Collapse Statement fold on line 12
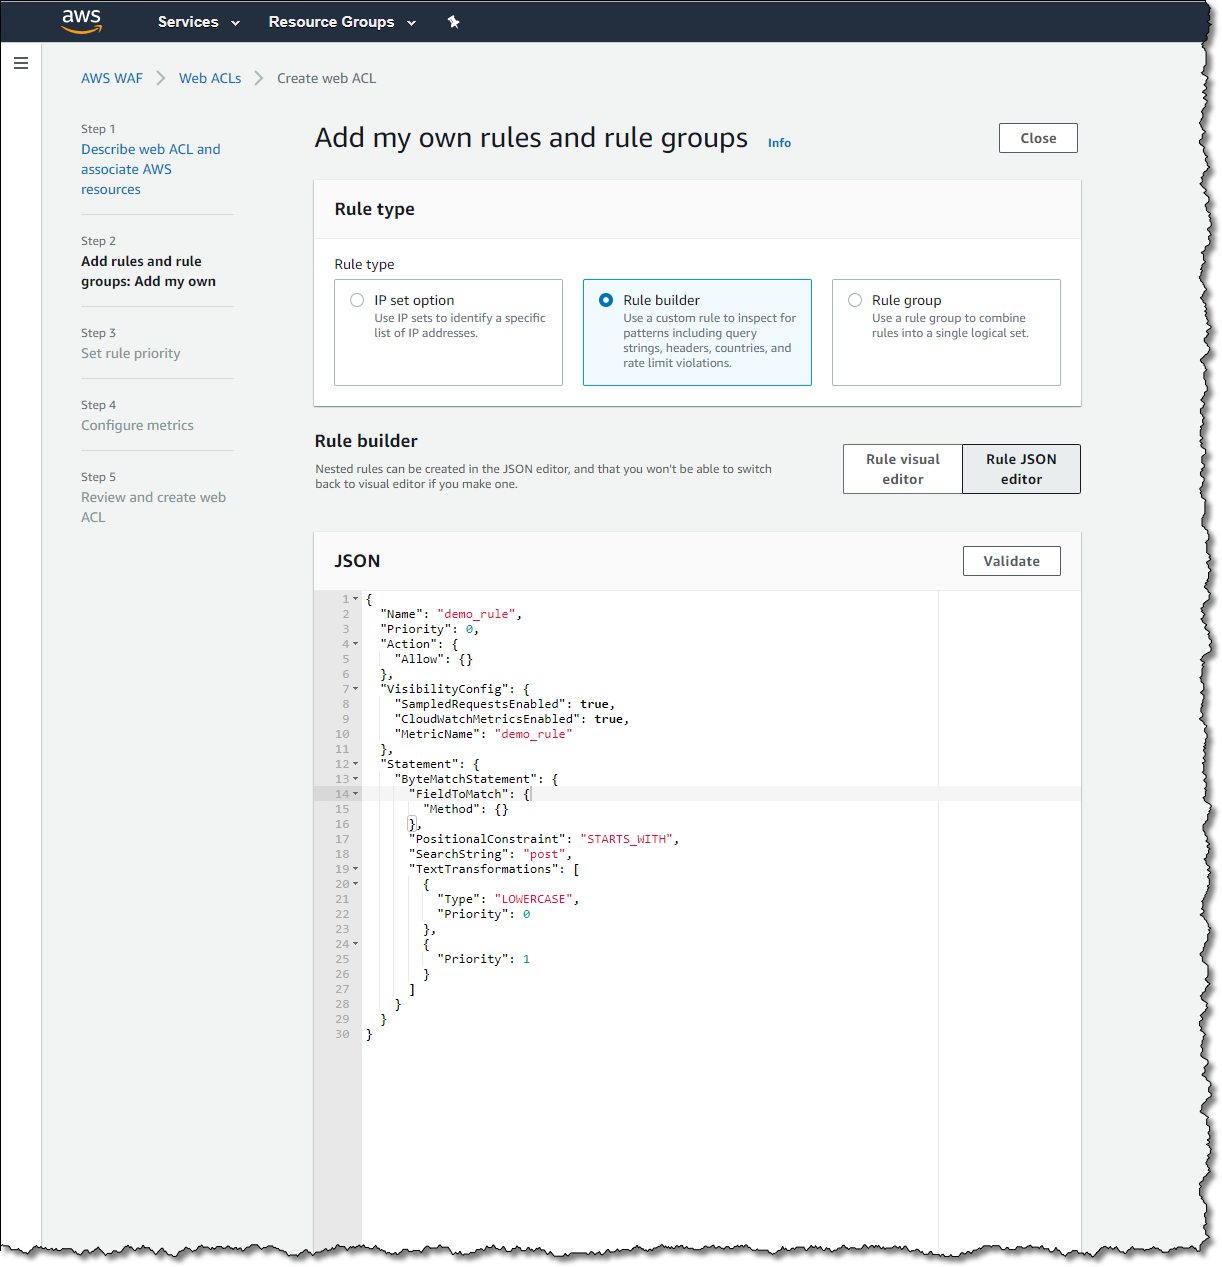This screenshot has height=1267, width=1222. coord(355,764)
